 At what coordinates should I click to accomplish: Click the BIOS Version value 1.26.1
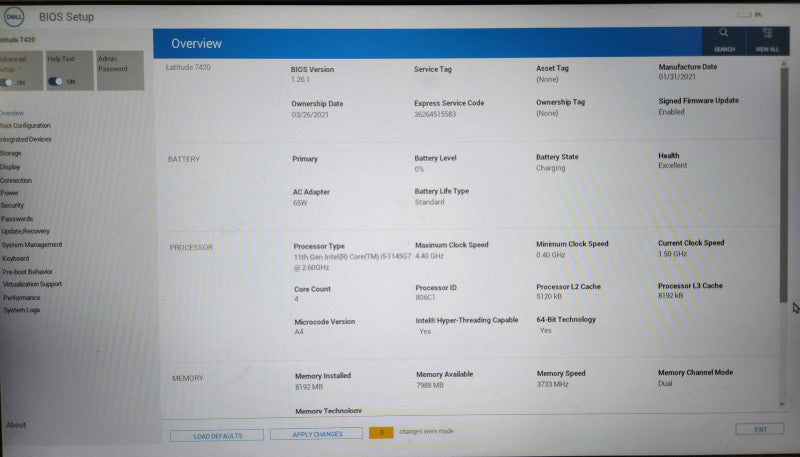coord(300,80)
